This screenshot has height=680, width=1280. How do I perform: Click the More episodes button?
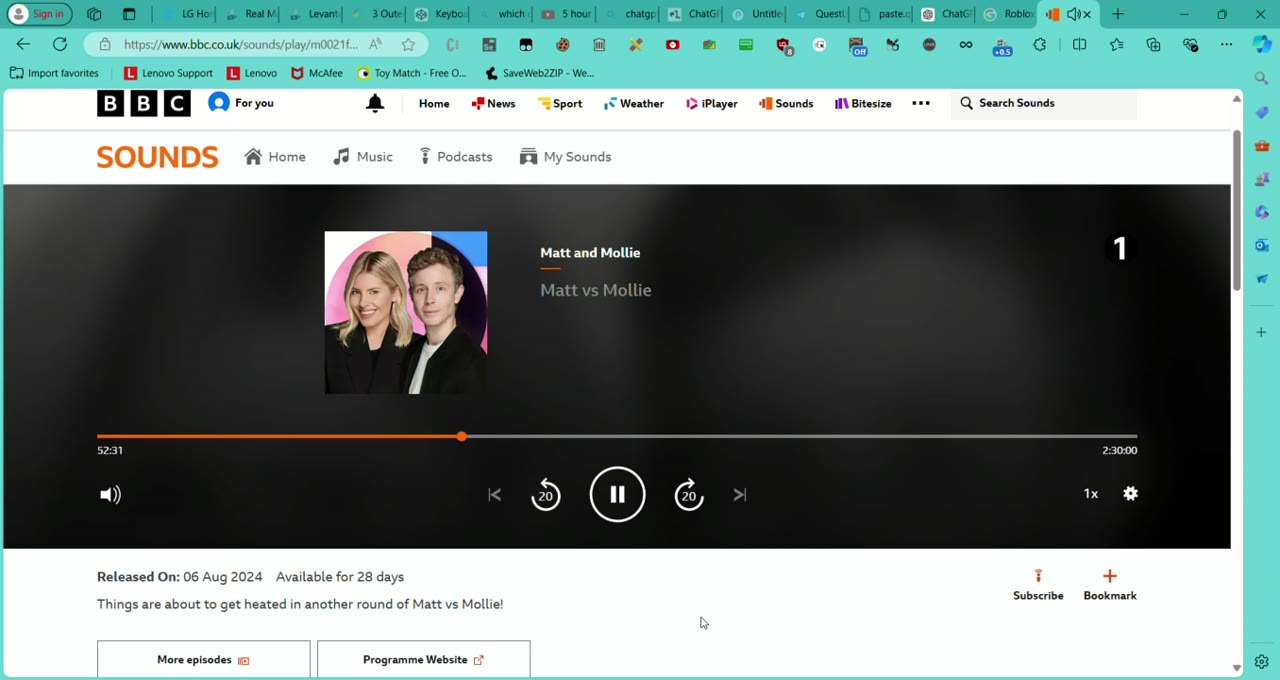(204, 660)
